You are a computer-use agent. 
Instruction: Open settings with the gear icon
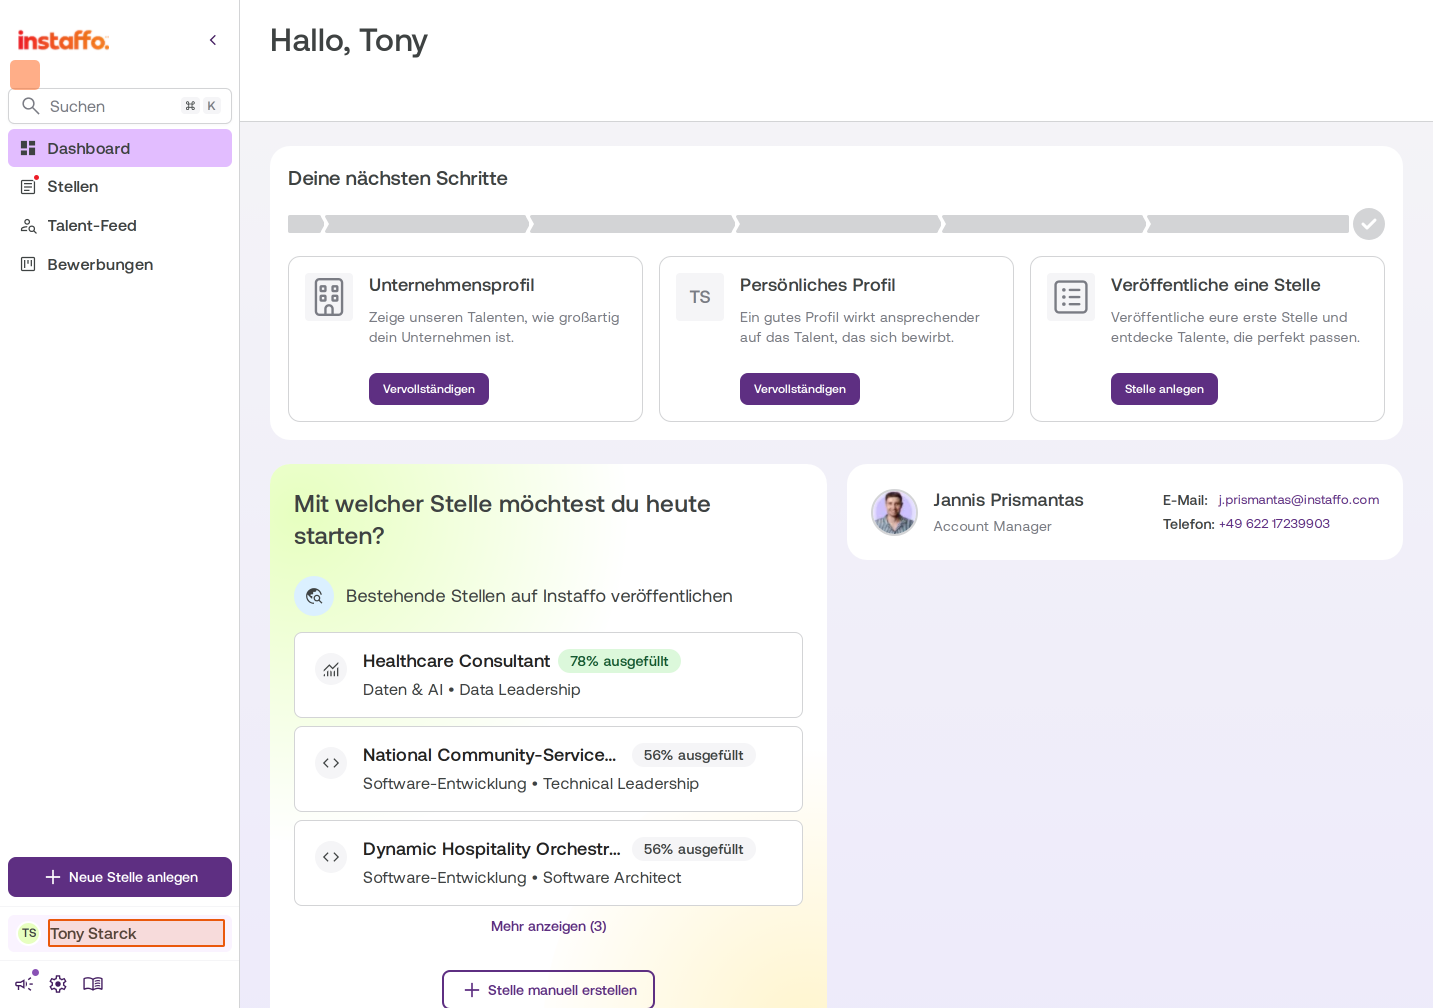(58, 984)
